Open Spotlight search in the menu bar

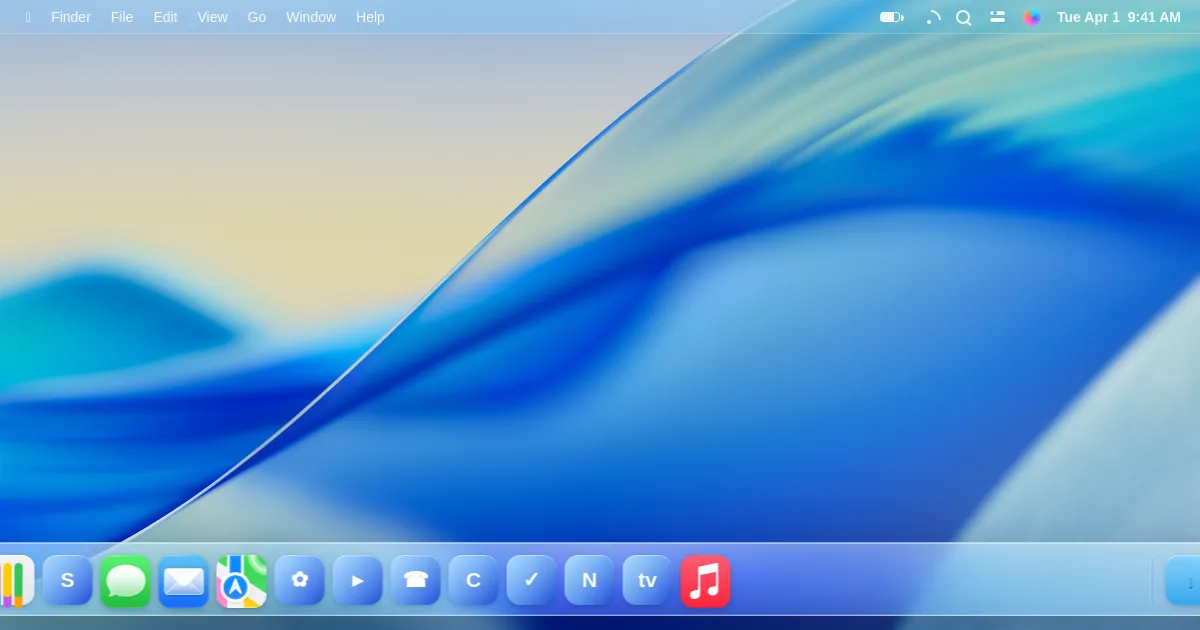coord(963,17)
